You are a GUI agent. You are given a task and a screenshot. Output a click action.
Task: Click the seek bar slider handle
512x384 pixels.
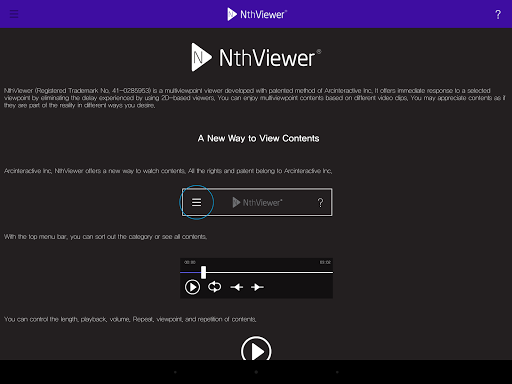click(x=203, y=272)
